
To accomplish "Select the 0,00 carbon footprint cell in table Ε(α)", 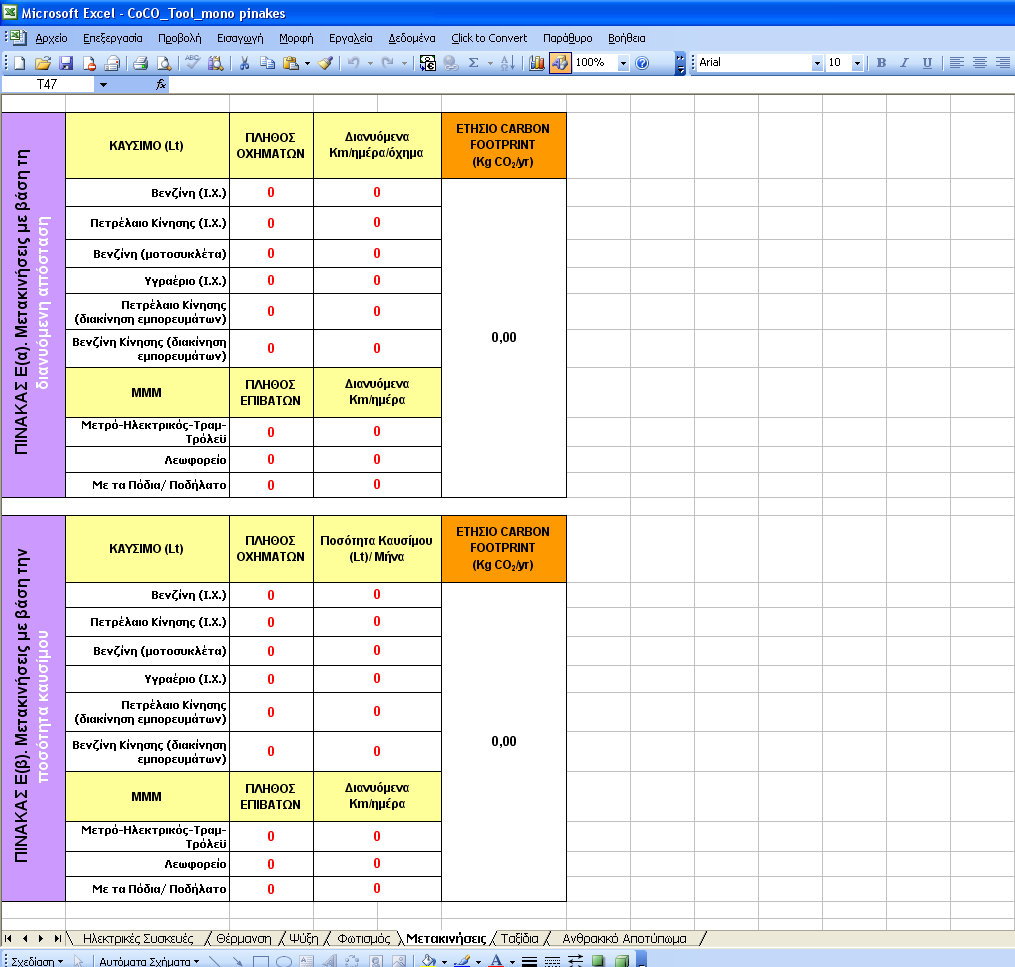I will pyautogui.click(x=504, y=337).
